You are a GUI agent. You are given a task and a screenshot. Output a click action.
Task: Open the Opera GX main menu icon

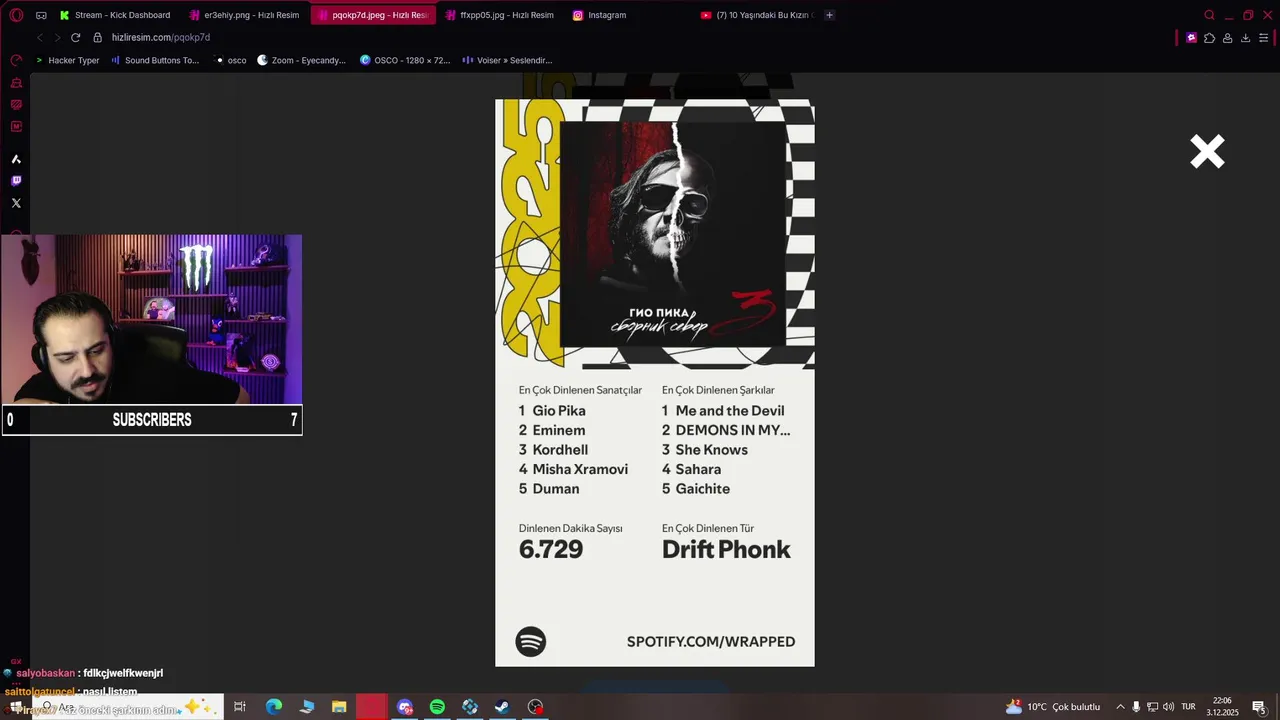16,15
